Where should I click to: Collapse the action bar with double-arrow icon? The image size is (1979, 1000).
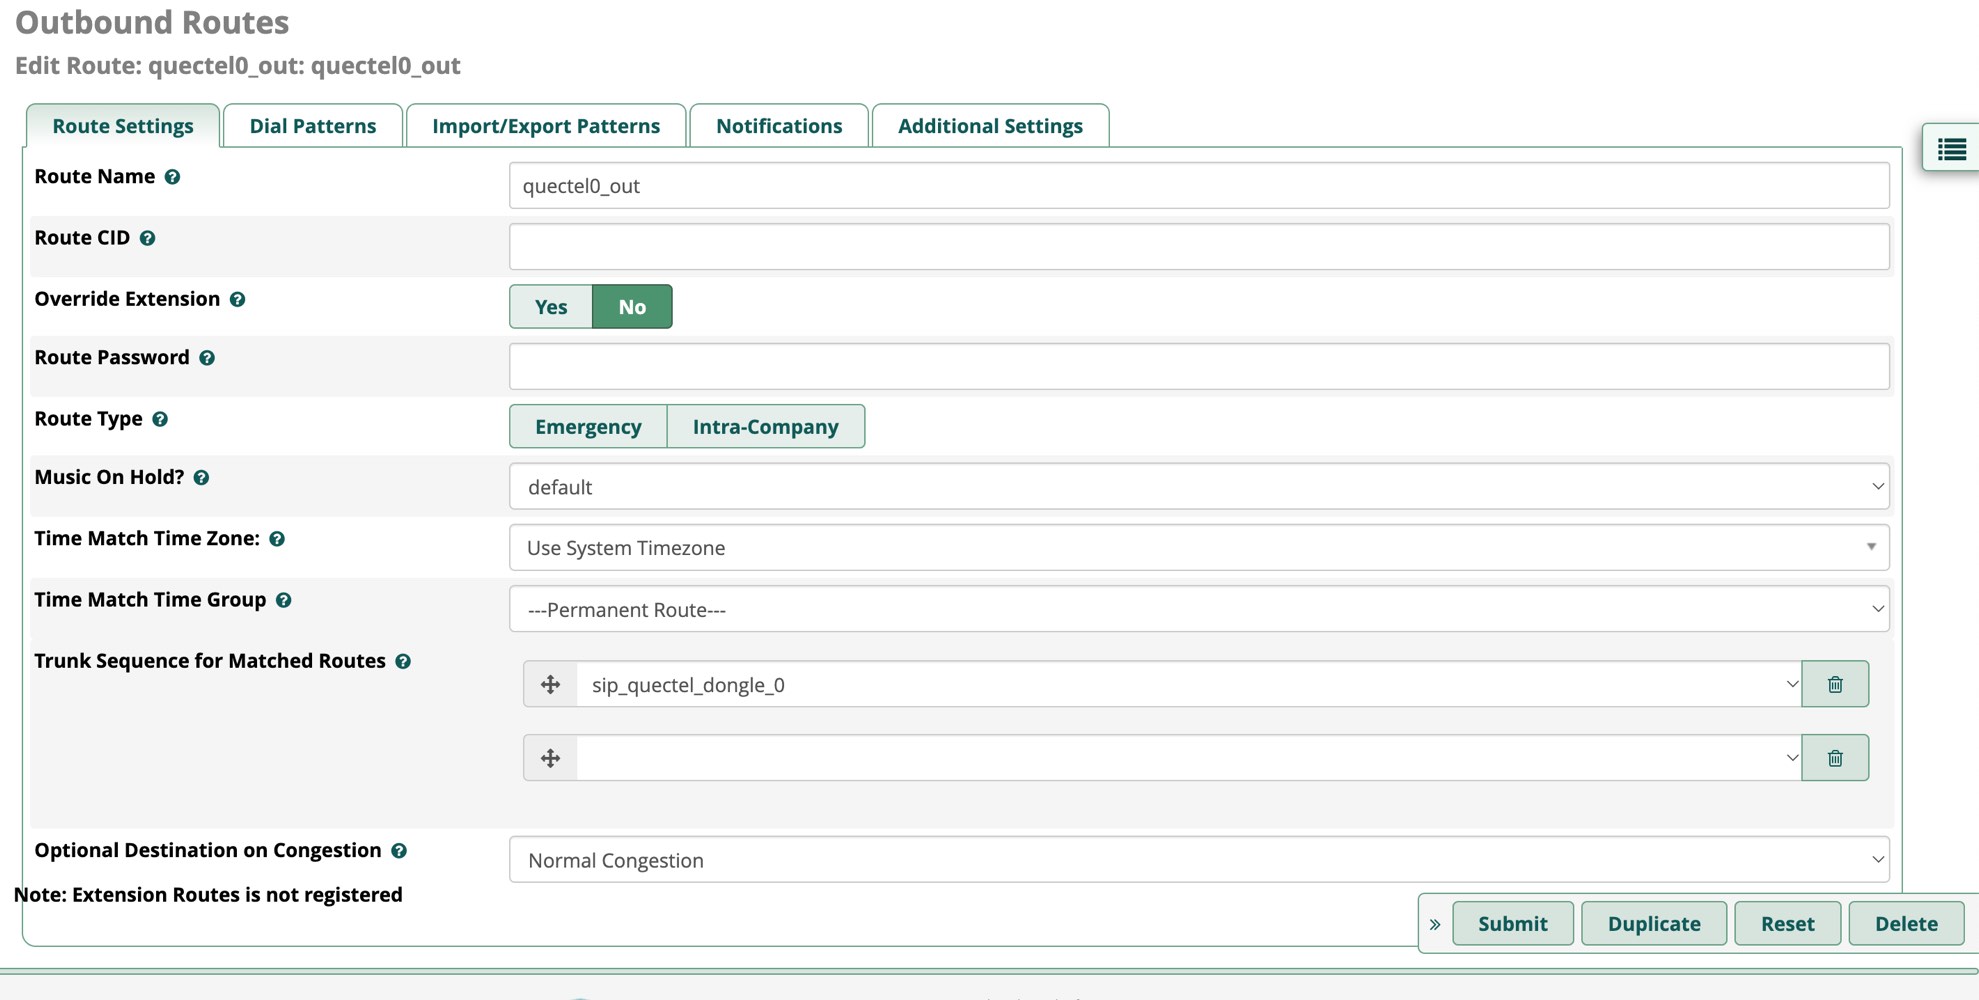tap(1435, 924)
